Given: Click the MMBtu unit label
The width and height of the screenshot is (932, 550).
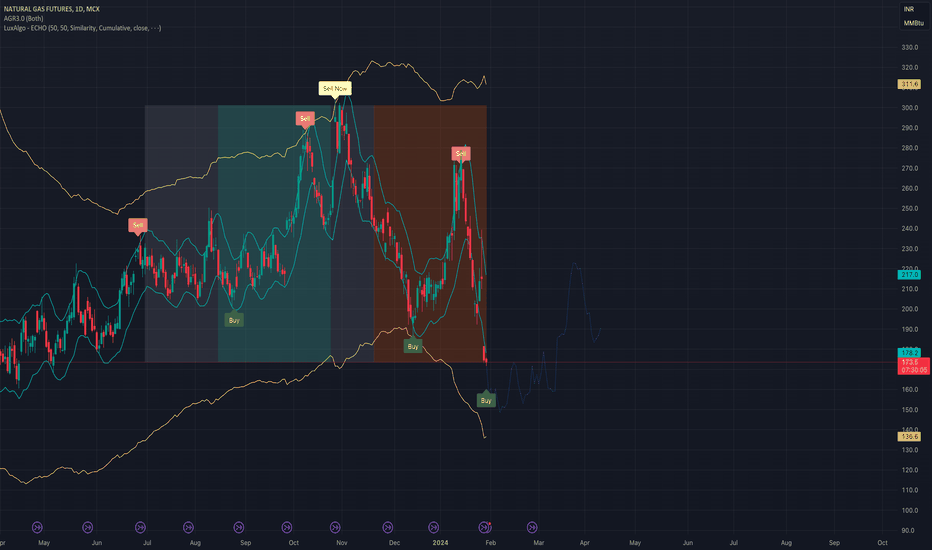Looking at the screenshot, I should coord(914,23).
